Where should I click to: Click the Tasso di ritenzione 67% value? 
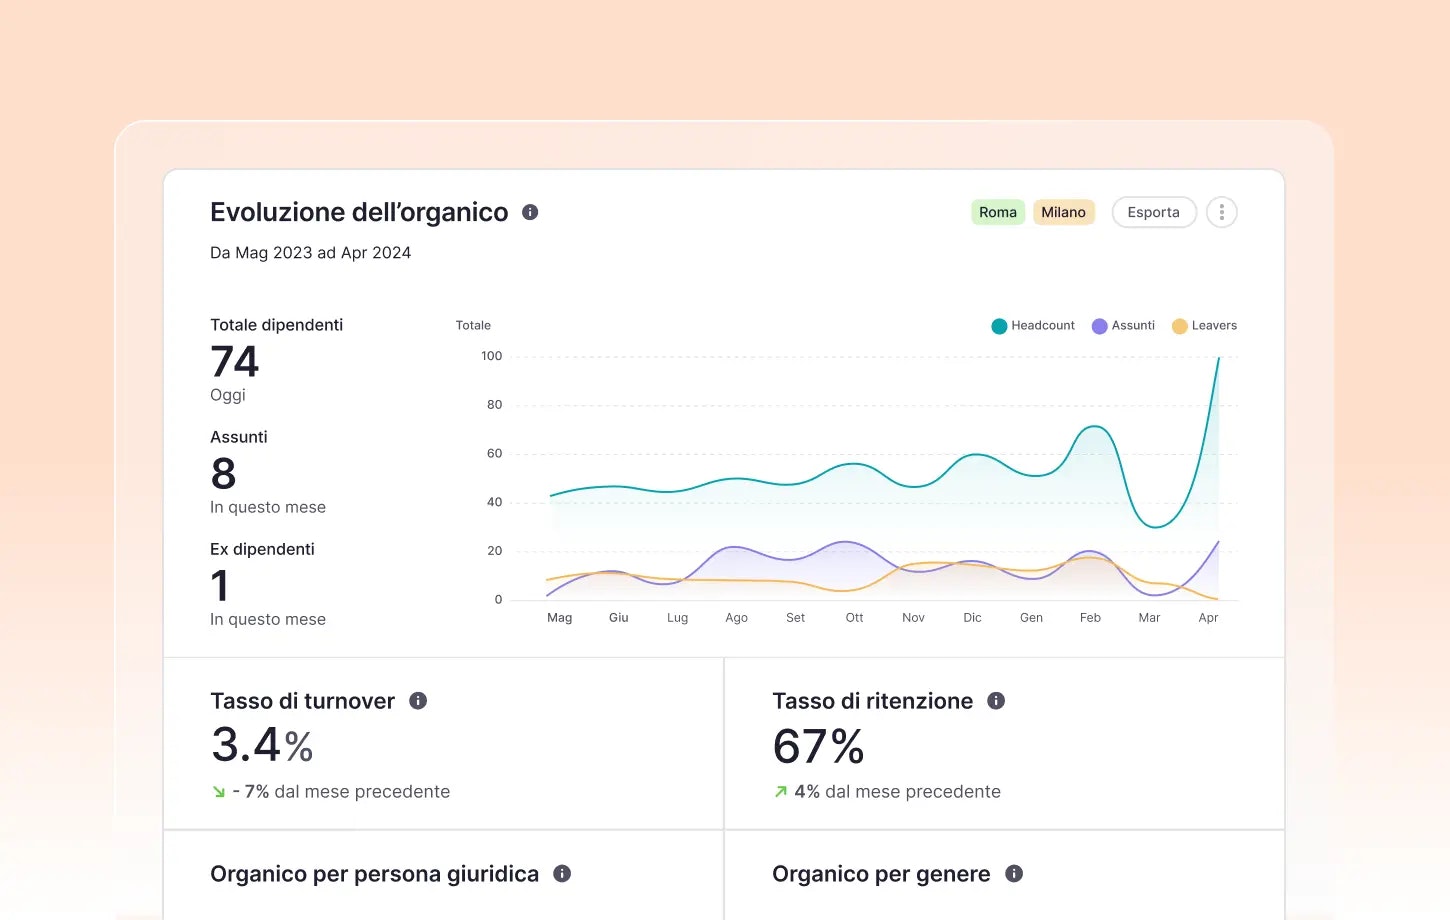818,747
